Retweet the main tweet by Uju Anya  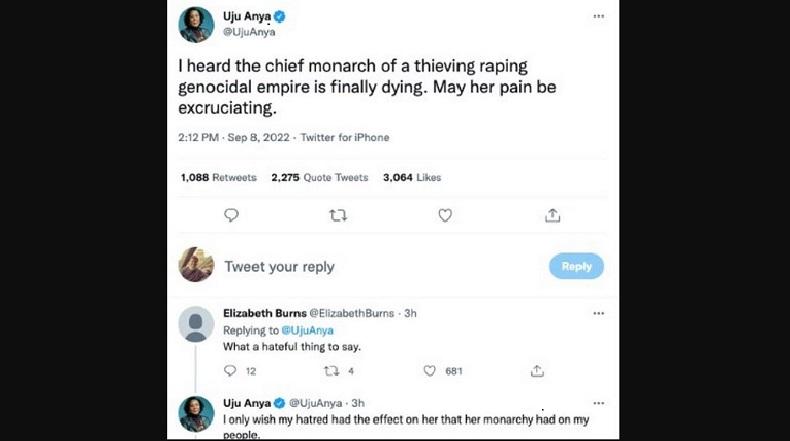click(x=336, y=215)
